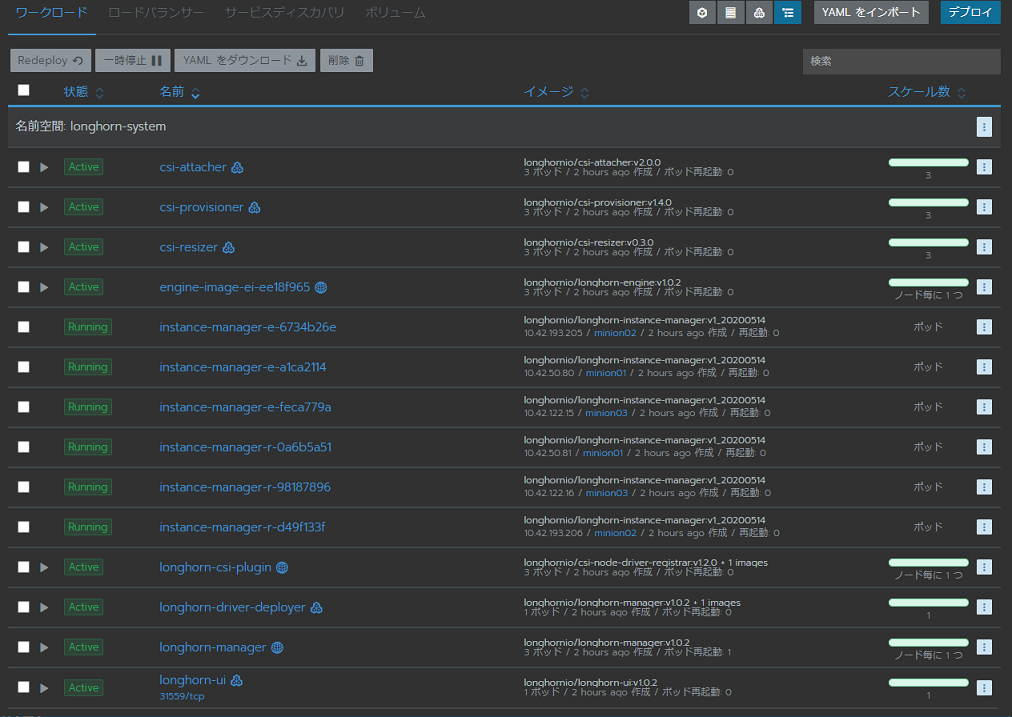Check the instance-manager-e-6734b26e row checkbox
The image size is (1012, 717).
click(24, 327)
